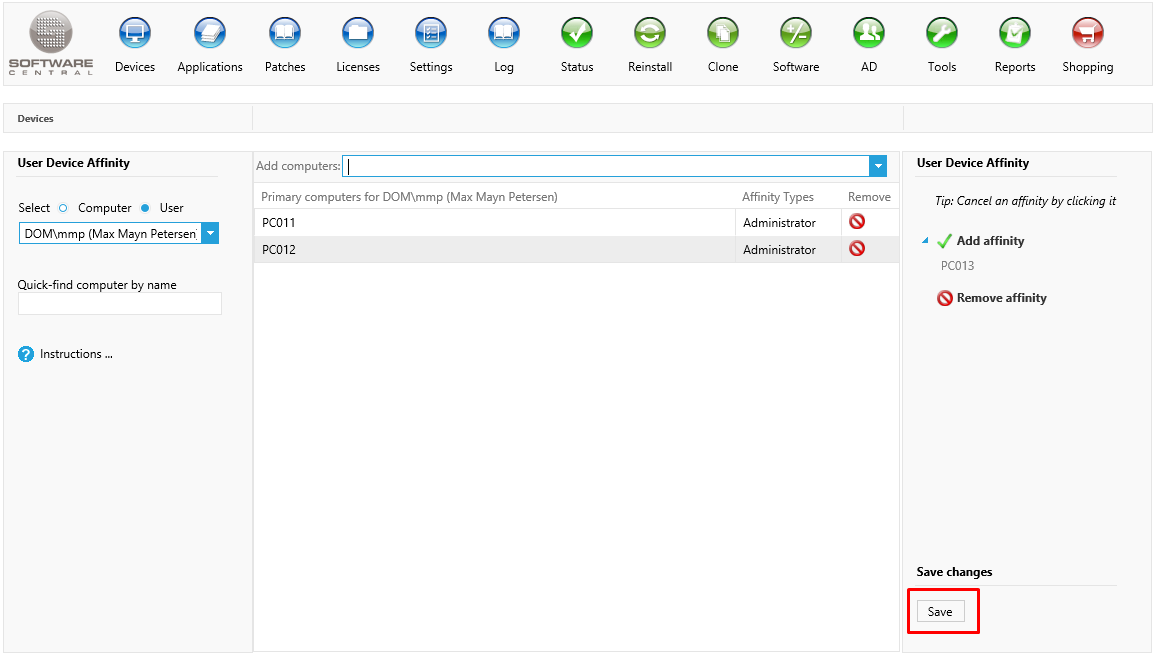The height and width of the screenshot is (657, 1157).
Task: Open the Devices section icon
Action: 135,34
